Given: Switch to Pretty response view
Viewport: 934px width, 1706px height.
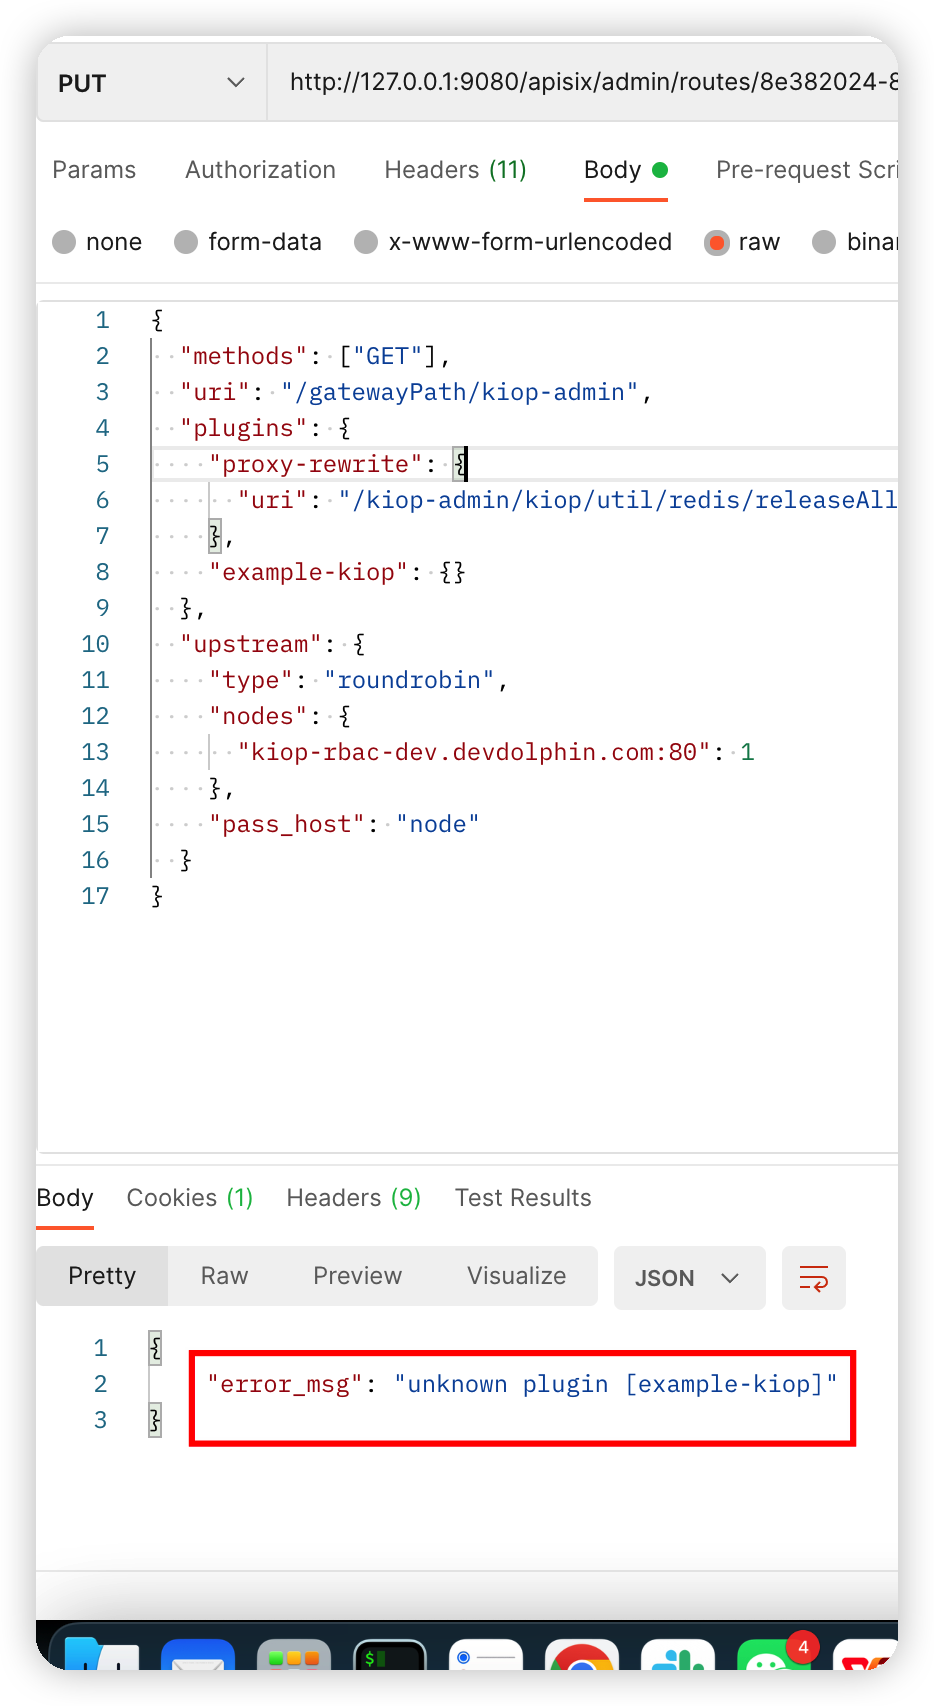Looking at the screenshot, I should tap(102, 1276).
